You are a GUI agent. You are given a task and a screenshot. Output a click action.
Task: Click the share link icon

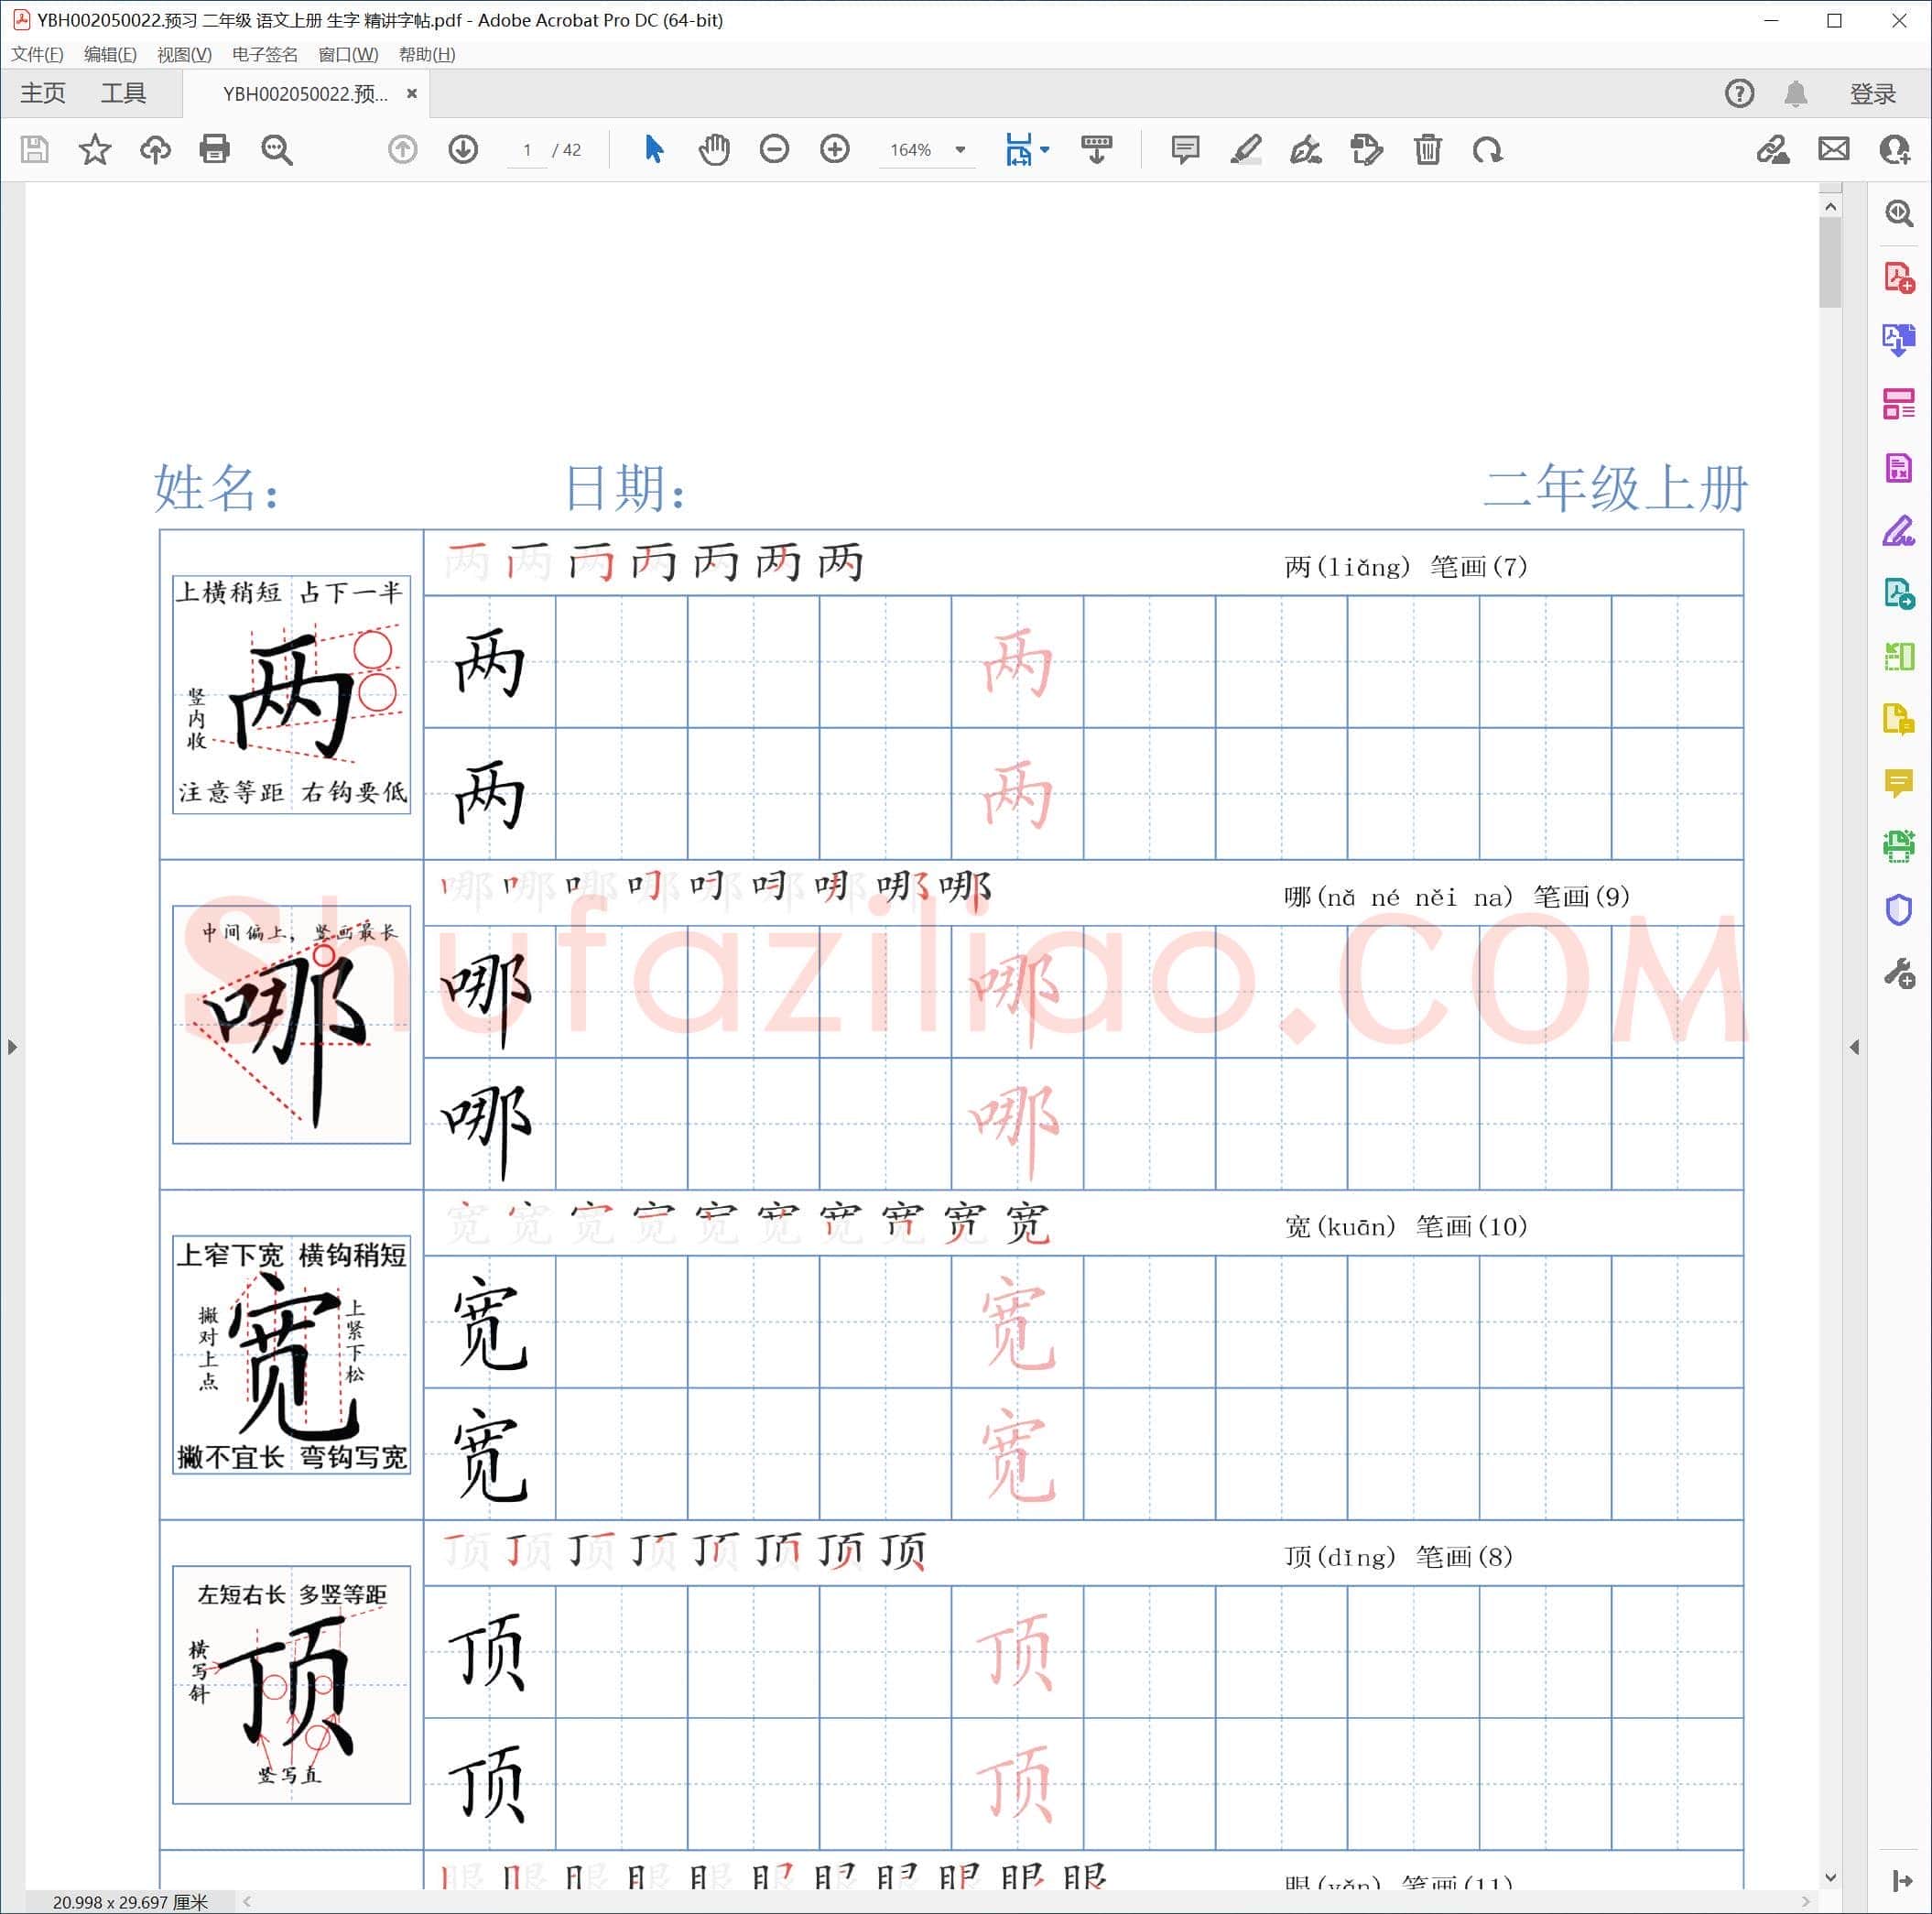pyautogui.click(x=1773, y=150)
